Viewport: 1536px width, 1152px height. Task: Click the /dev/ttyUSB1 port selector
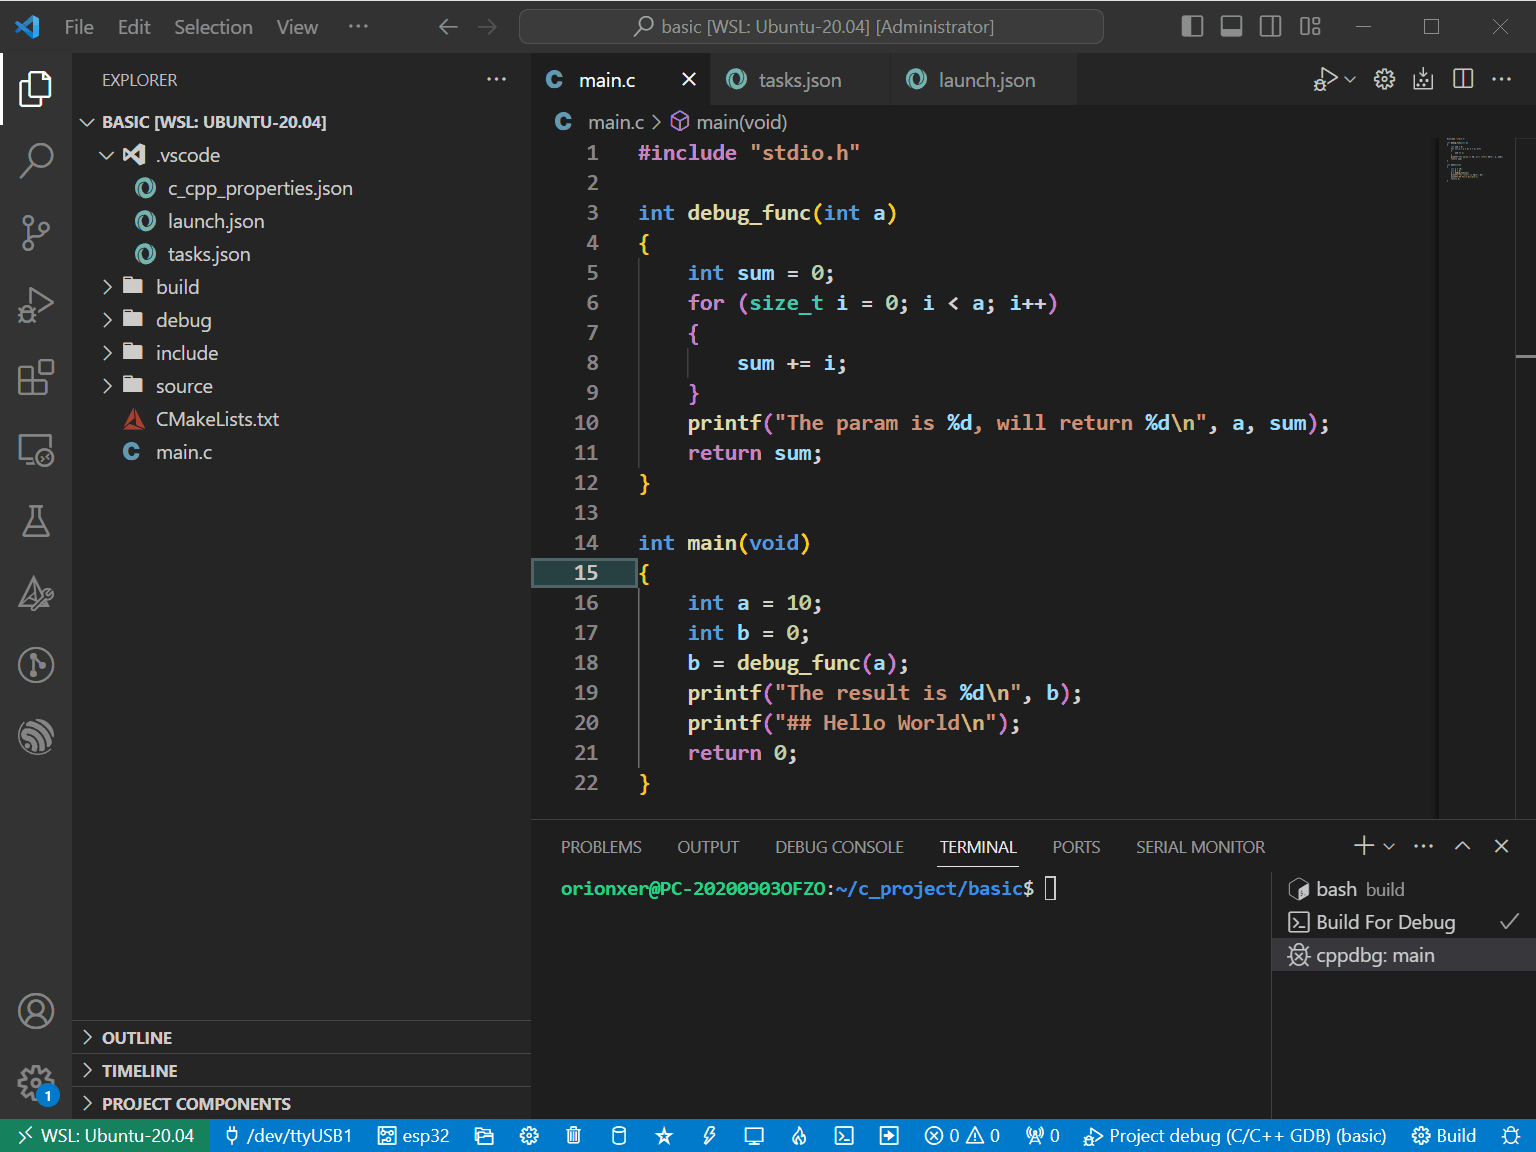[x=288, y=1136]
